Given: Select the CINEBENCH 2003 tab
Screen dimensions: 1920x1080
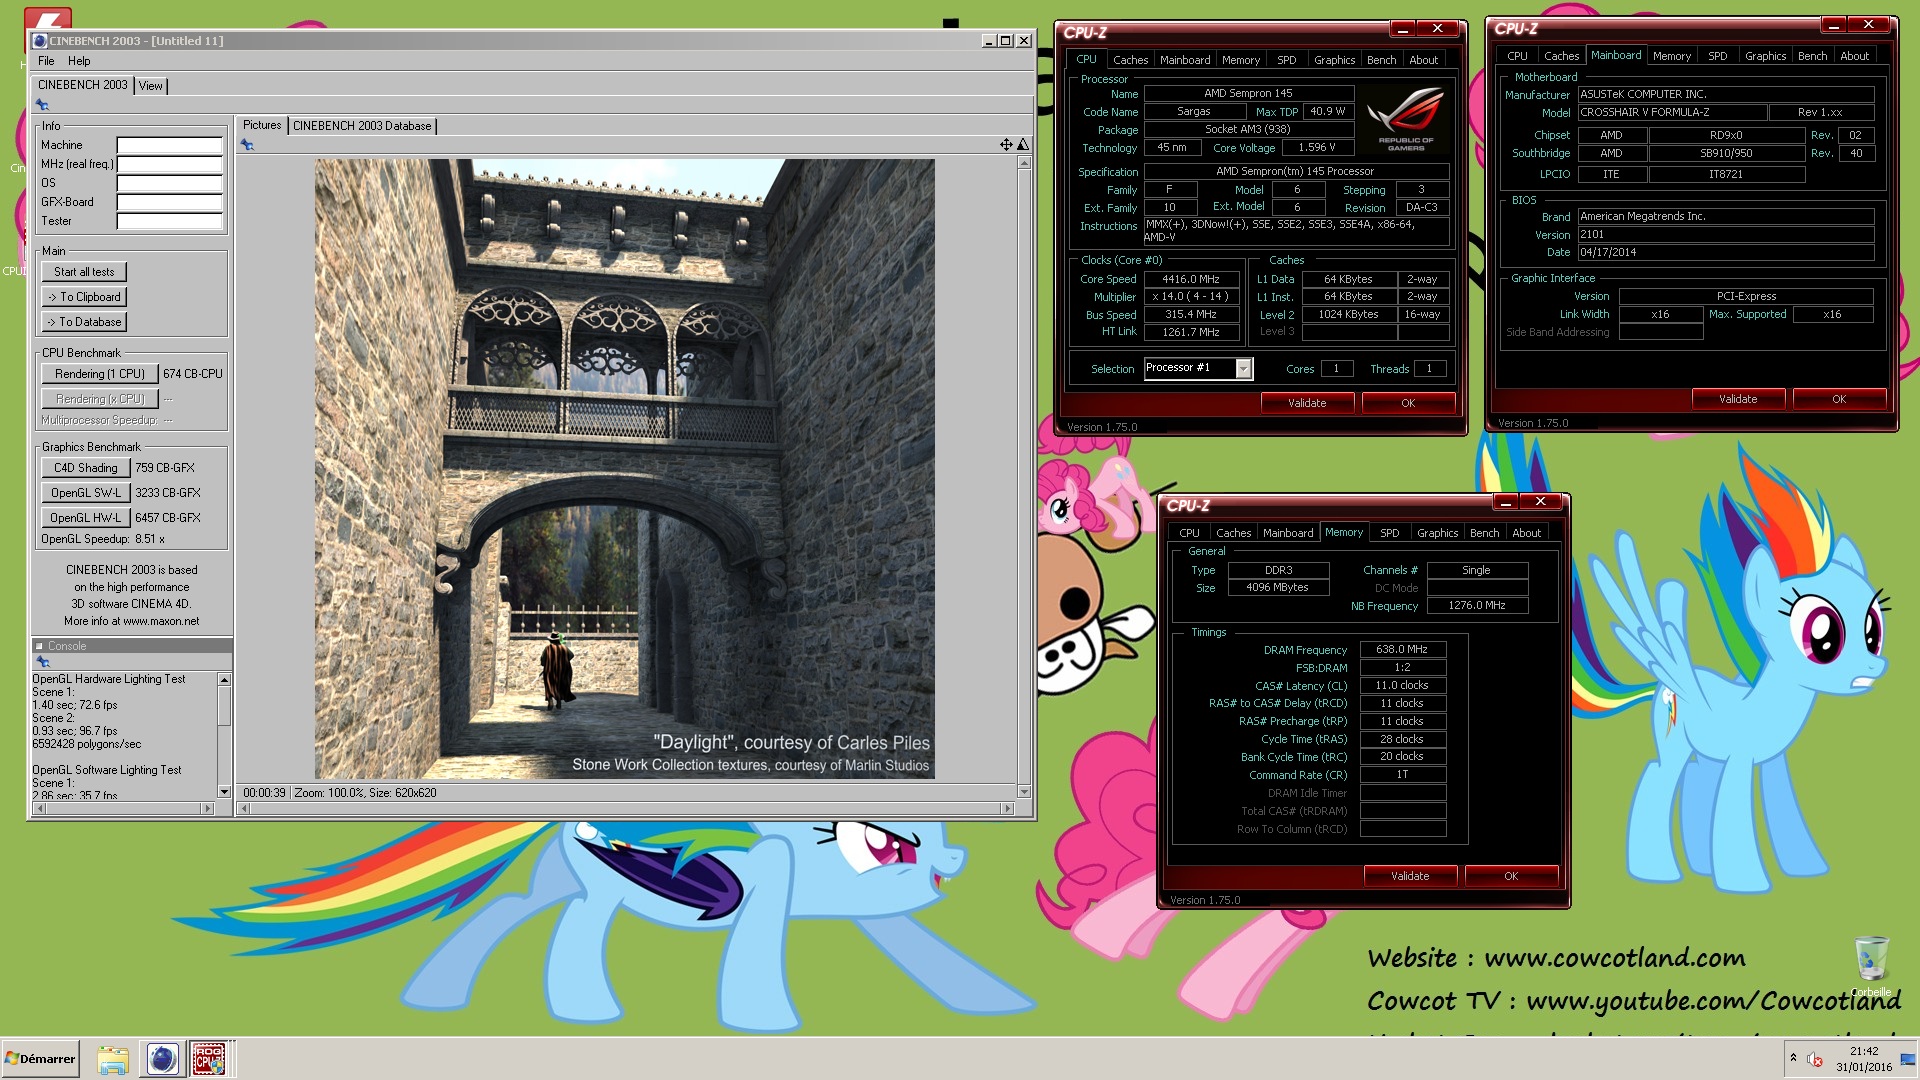Looking at the screenshot, I should point(83,85).
